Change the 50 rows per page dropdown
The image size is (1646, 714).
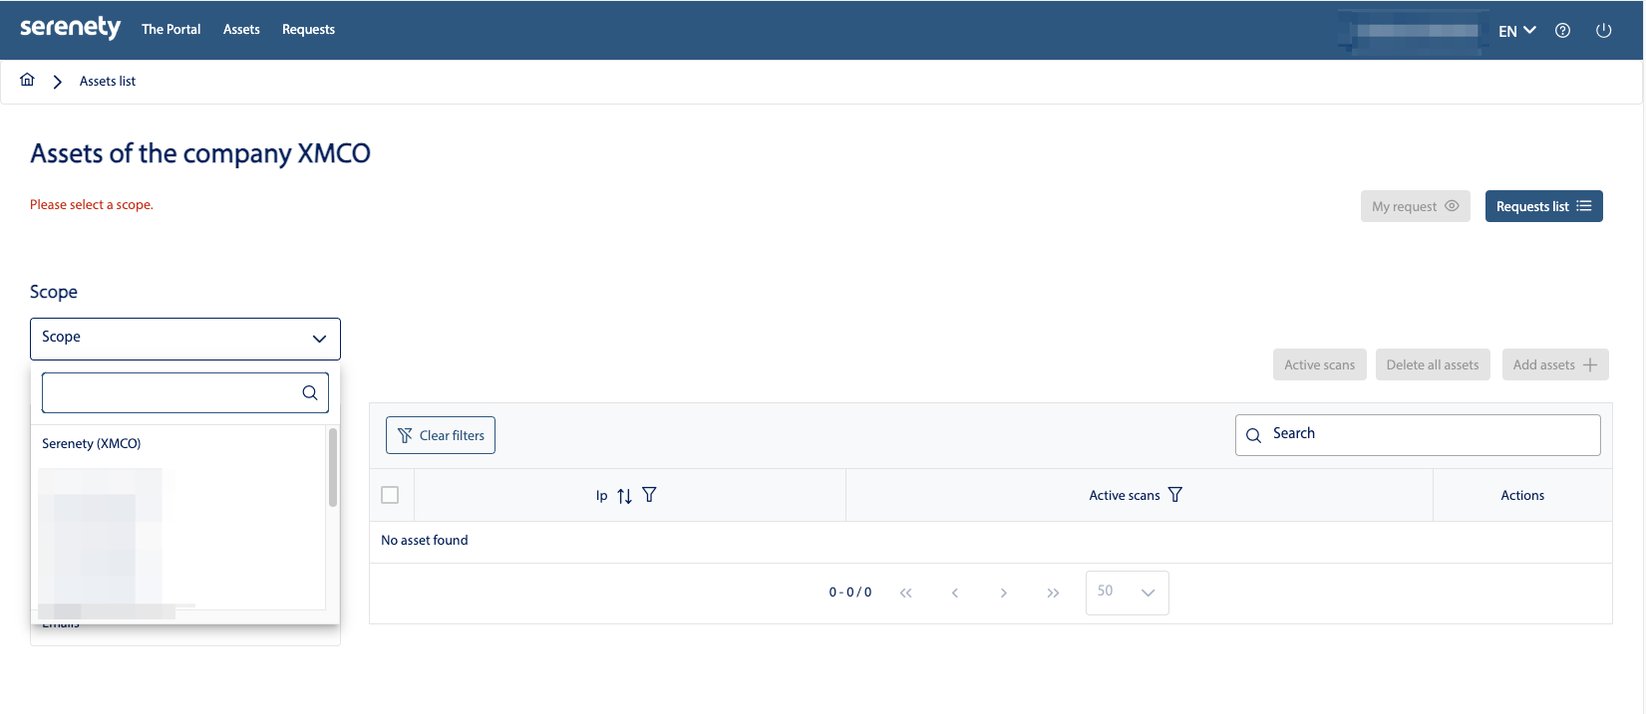pyautogui.click(x=1126, y=592)
